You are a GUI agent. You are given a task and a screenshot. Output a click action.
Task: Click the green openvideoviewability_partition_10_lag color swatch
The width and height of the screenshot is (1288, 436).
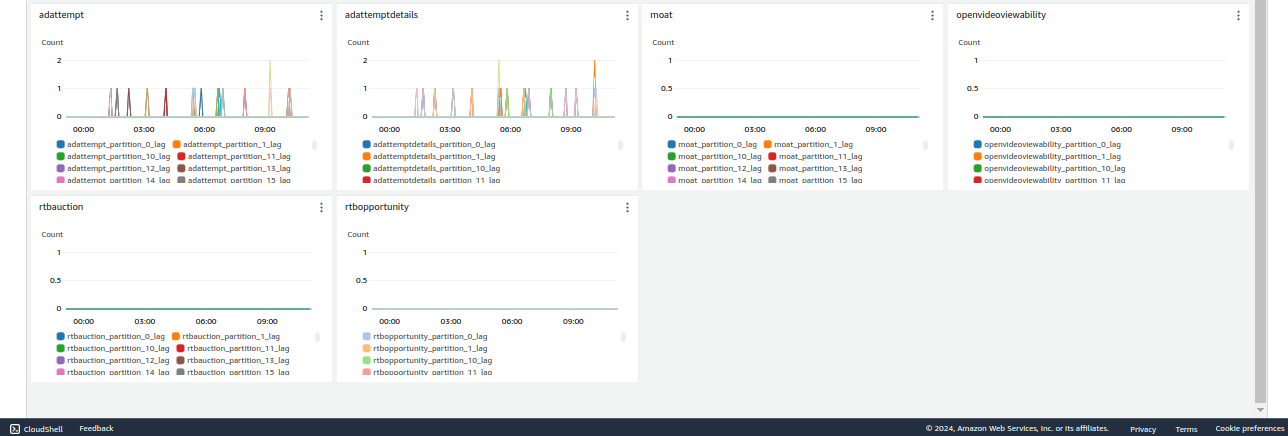tap(978, 168)
